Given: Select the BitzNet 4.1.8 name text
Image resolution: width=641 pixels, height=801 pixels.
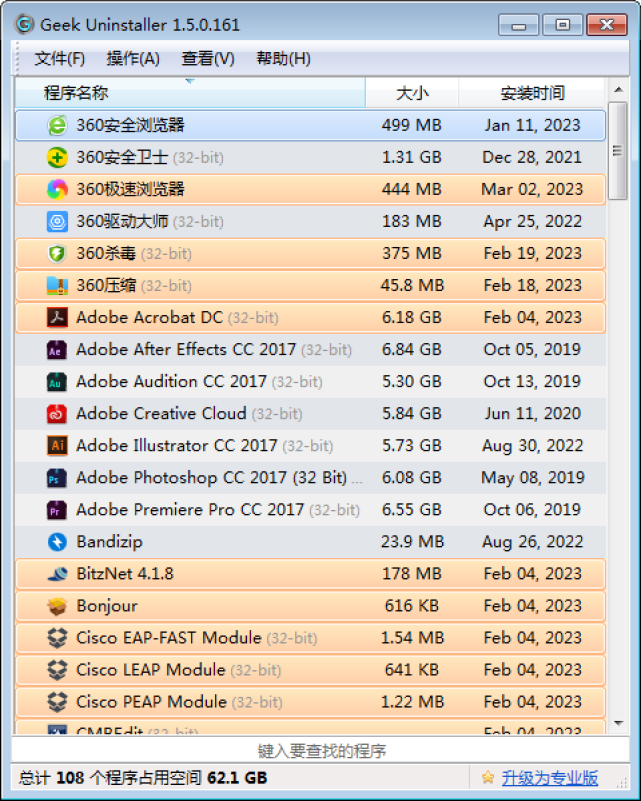Looking at the screenshot, I should pyautogui.click(x=125, y=574).
